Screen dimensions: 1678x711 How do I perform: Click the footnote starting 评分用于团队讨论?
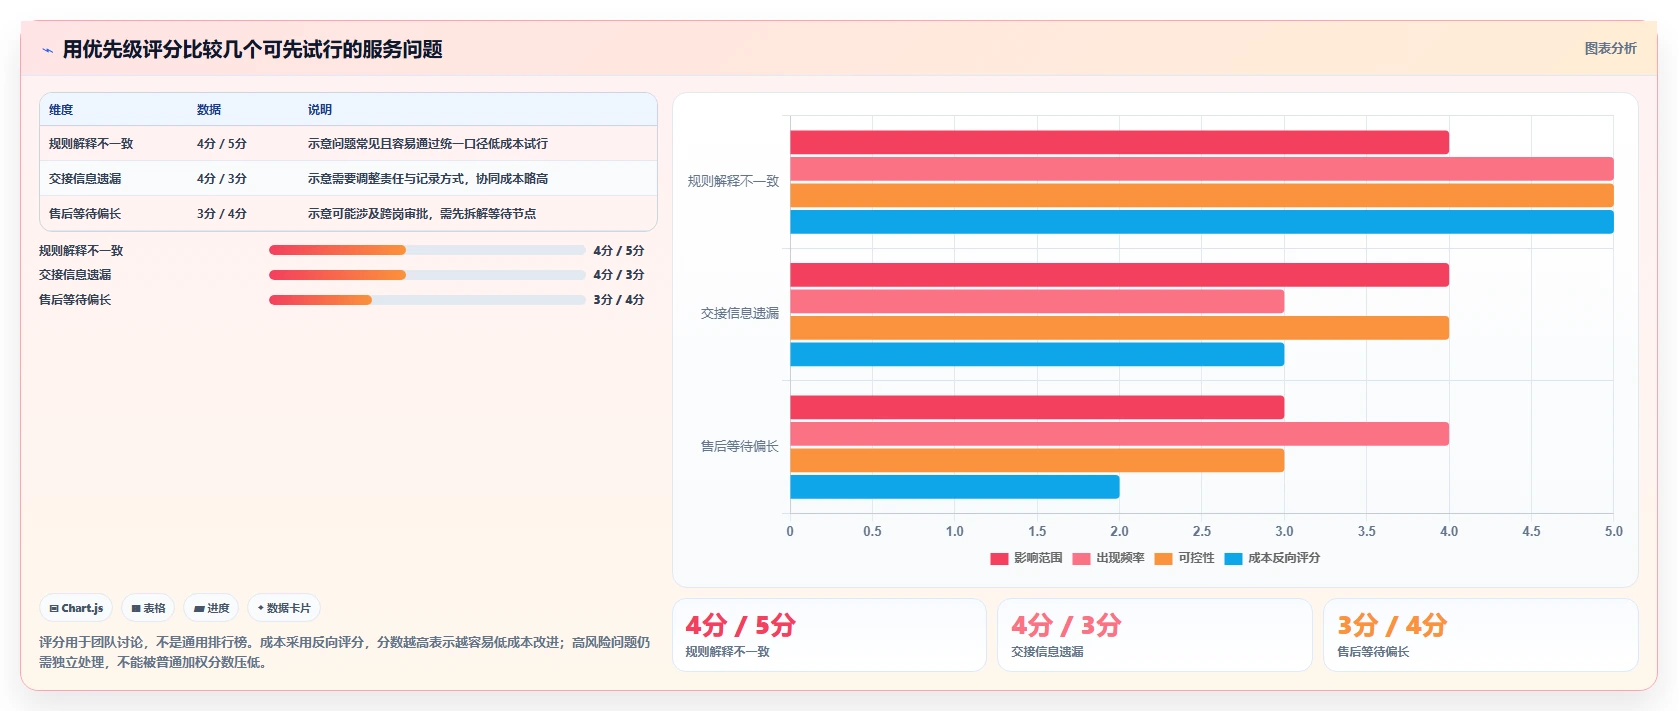[x=344, y=652]
